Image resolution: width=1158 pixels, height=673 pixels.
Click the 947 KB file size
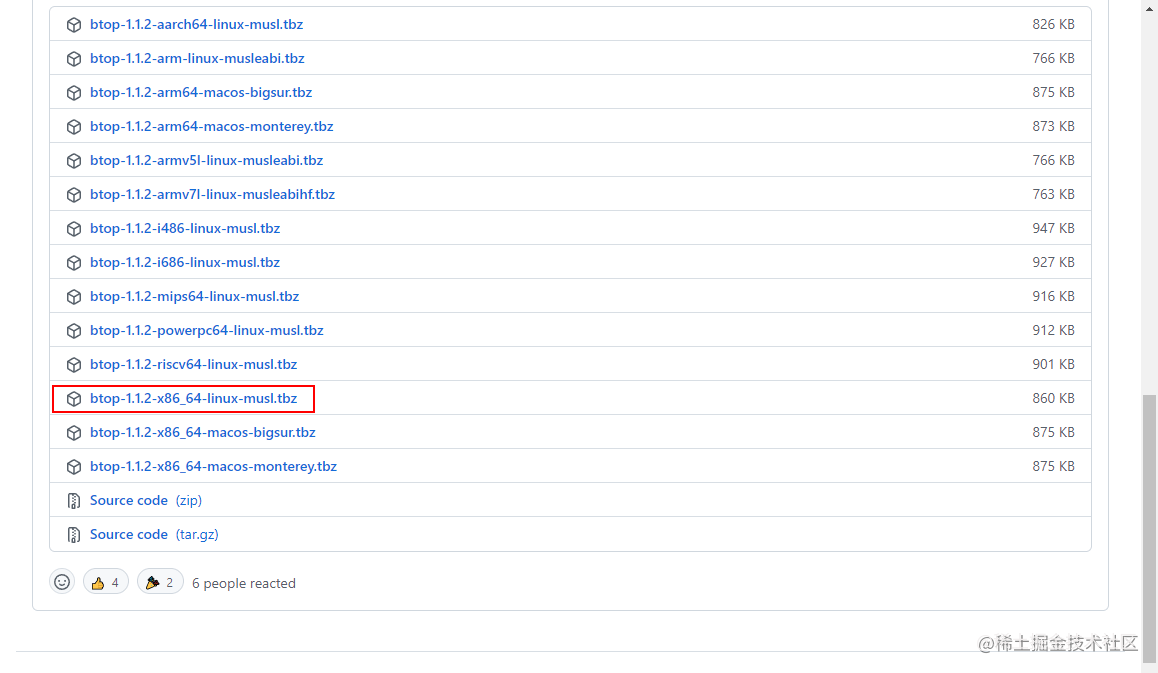(1053, 228)
